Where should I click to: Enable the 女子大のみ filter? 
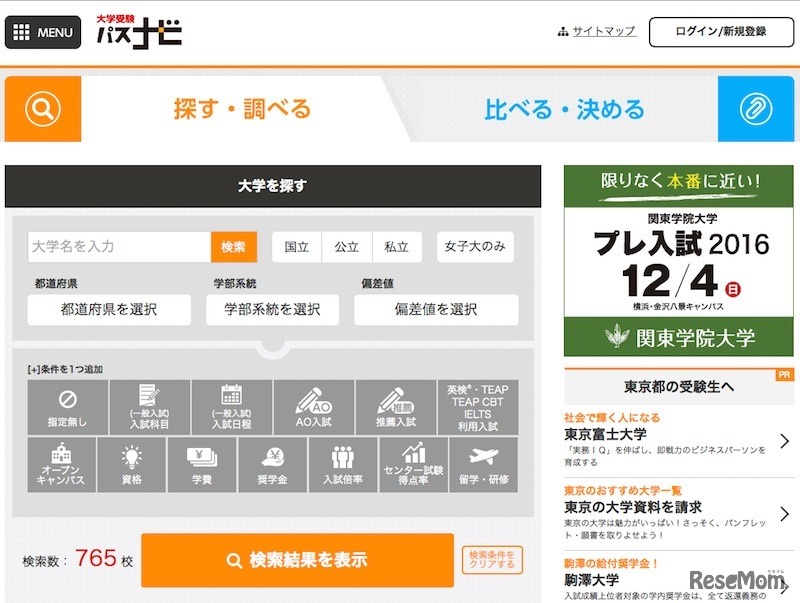pyautogui.click(x=477, y=245)
